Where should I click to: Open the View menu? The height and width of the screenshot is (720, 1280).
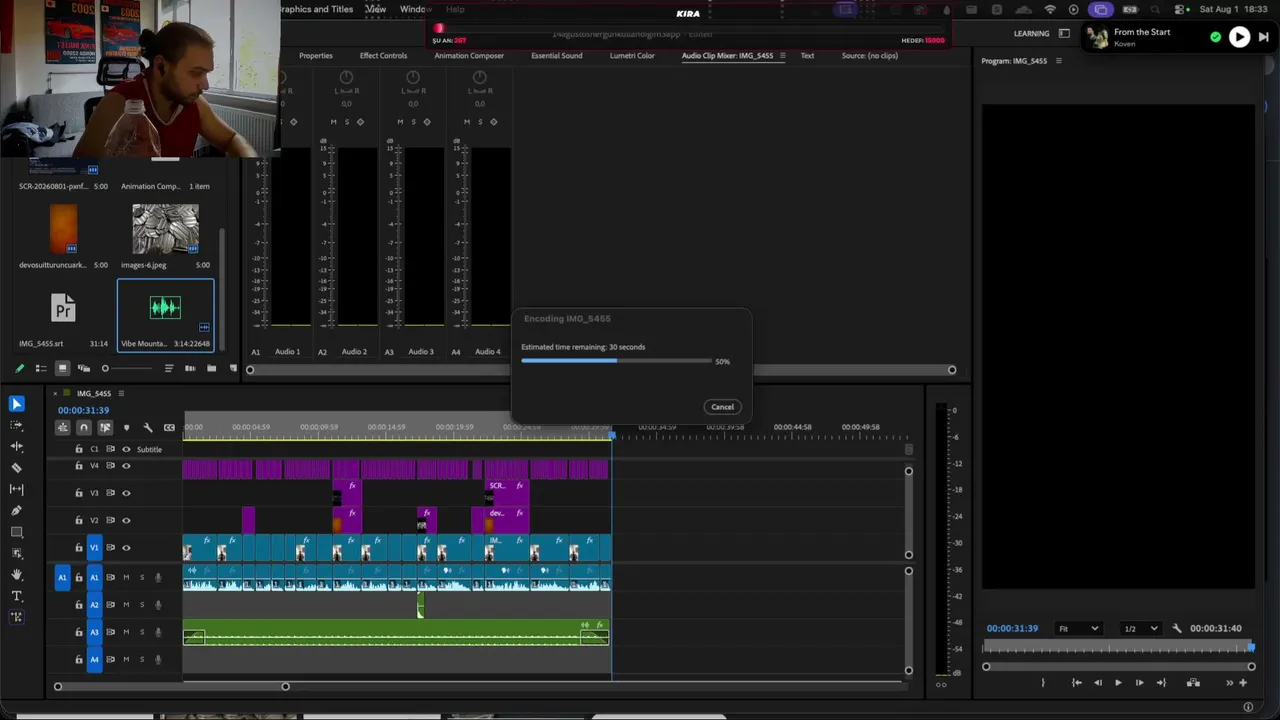coord(376,9)
